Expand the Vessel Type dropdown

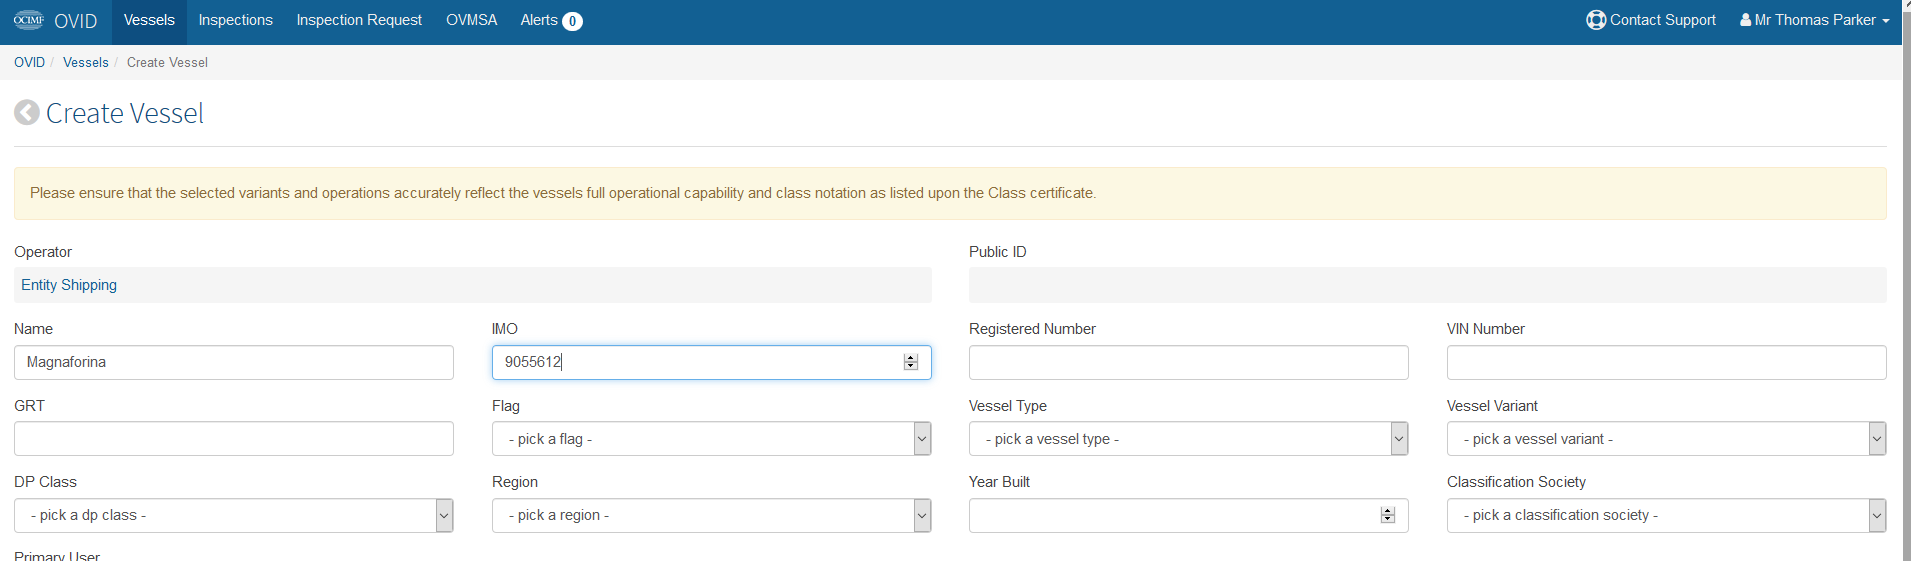[x=1188, y=439]
